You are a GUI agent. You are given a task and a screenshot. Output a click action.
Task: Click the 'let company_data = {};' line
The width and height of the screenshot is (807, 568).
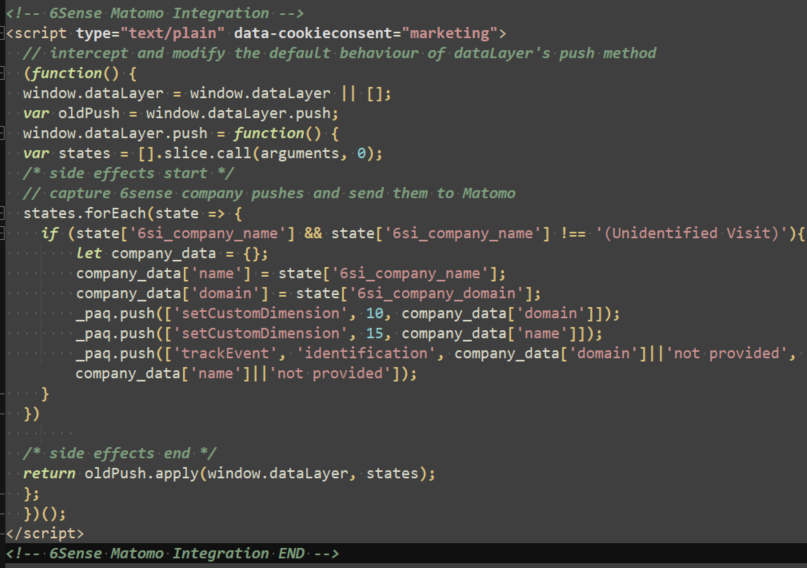coord(172,254)
